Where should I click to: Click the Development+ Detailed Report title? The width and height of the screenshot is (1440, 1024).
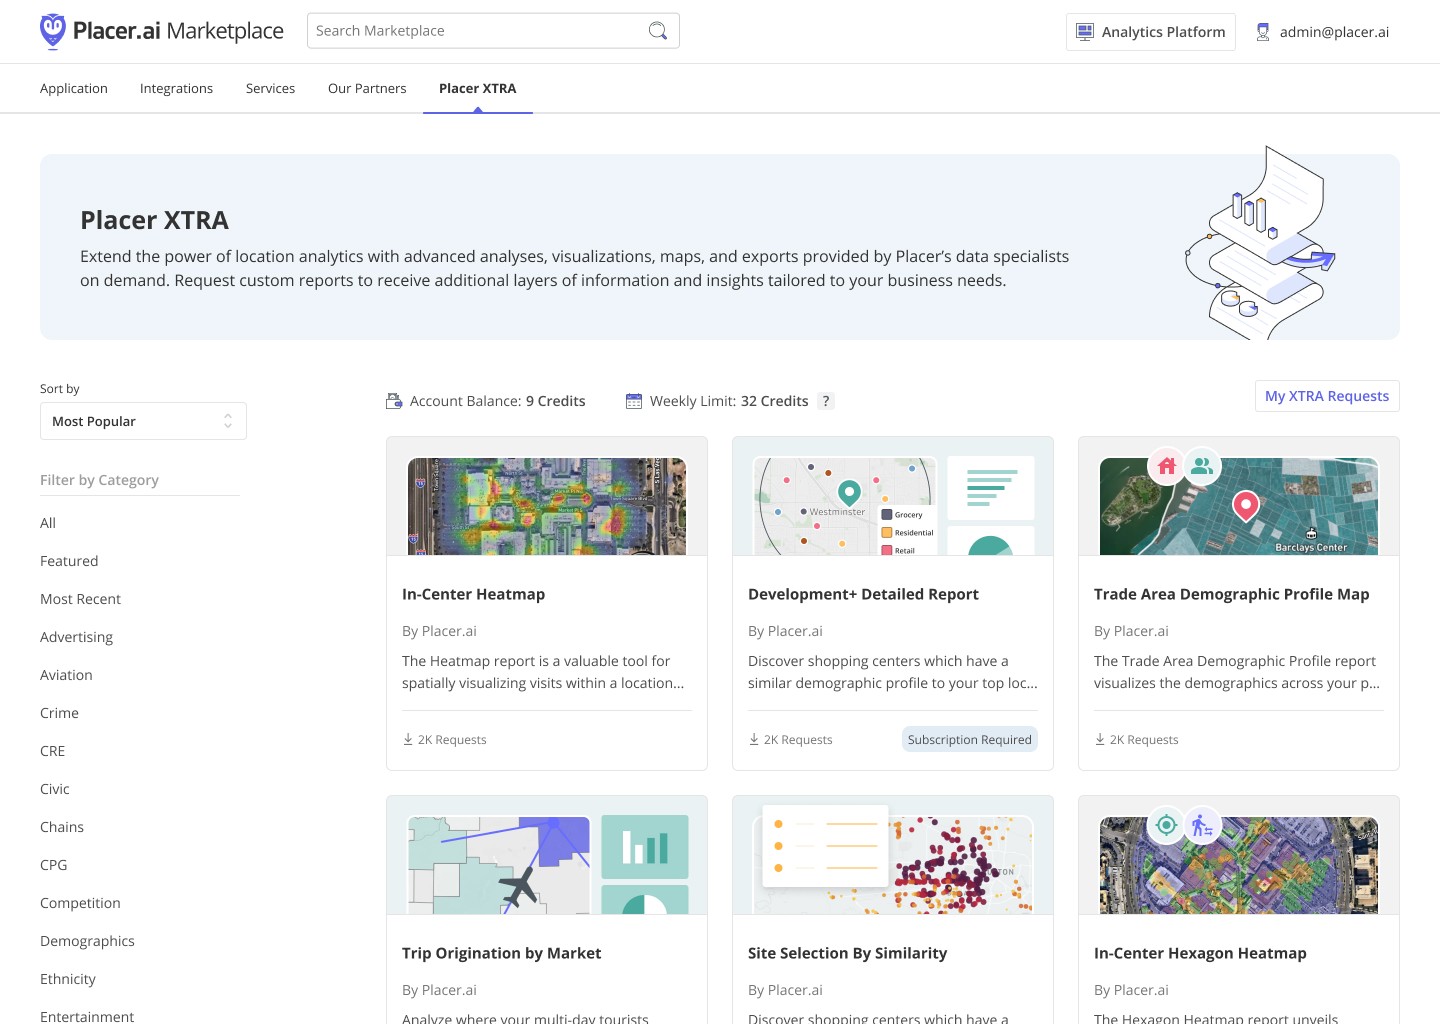click(863, 594)
